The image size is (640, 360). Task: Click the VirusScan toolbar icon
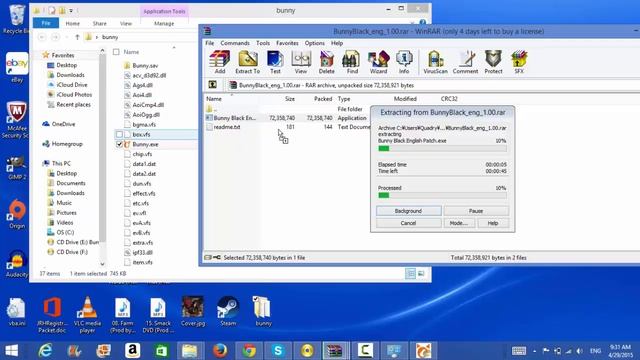pos(435,62)
